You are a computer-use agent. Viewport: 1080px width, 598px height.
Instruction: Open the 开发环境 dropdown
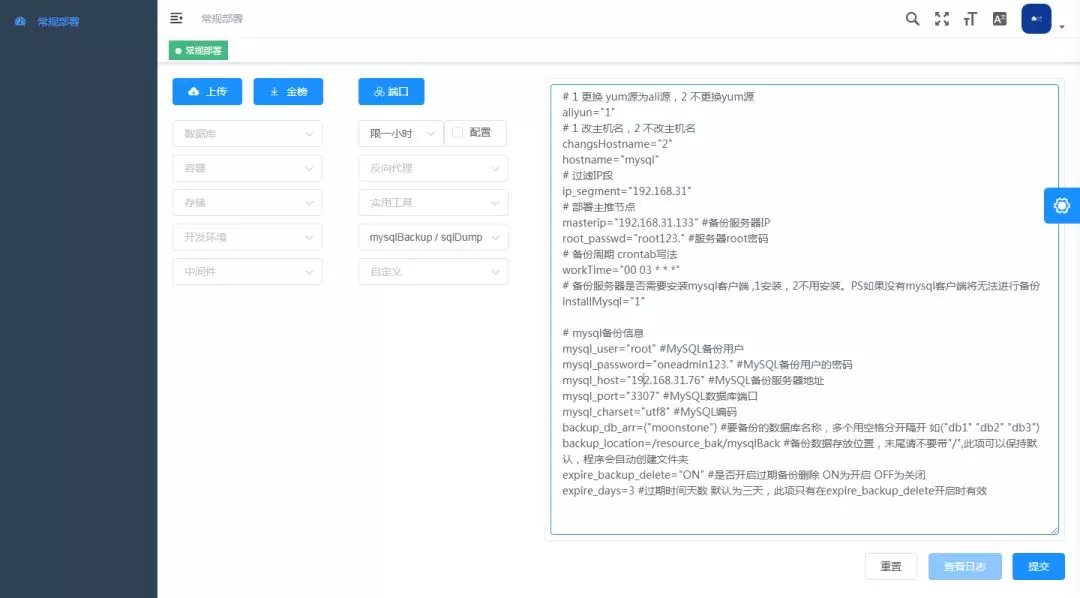click(247, 237)
